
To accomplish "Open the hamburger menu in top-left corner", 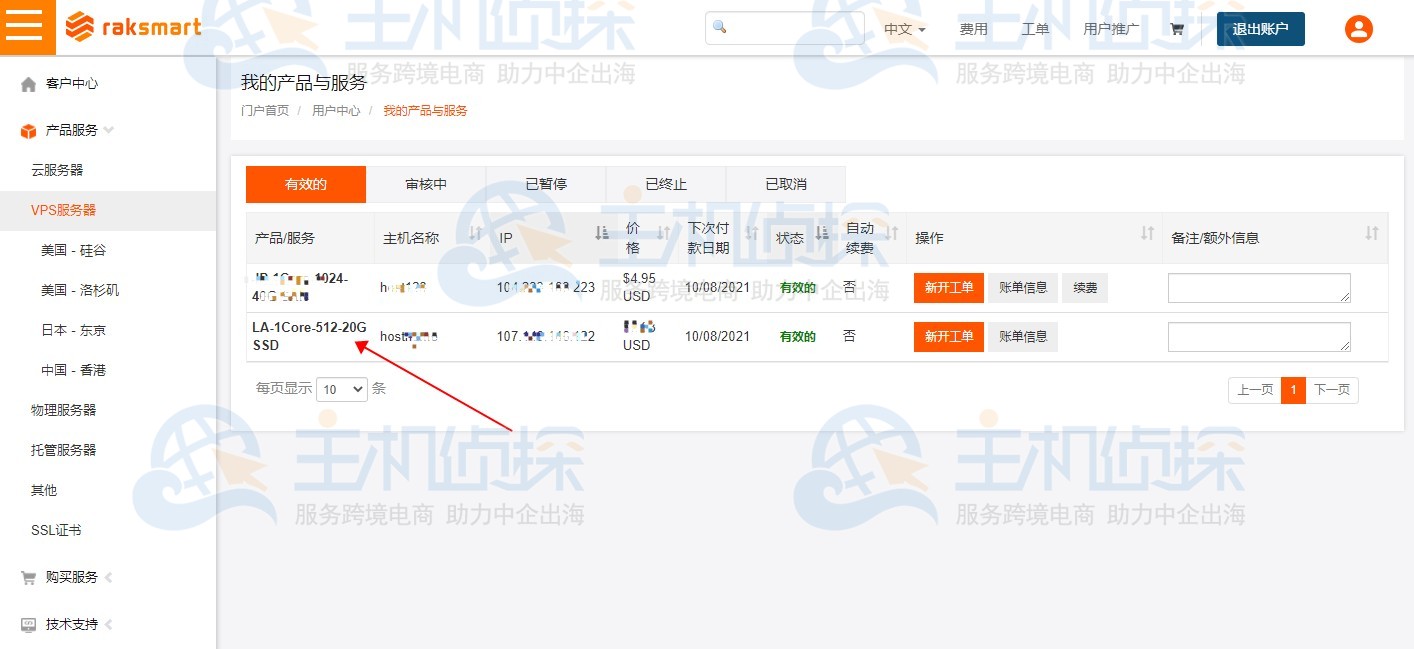I will tap(26, 26).
